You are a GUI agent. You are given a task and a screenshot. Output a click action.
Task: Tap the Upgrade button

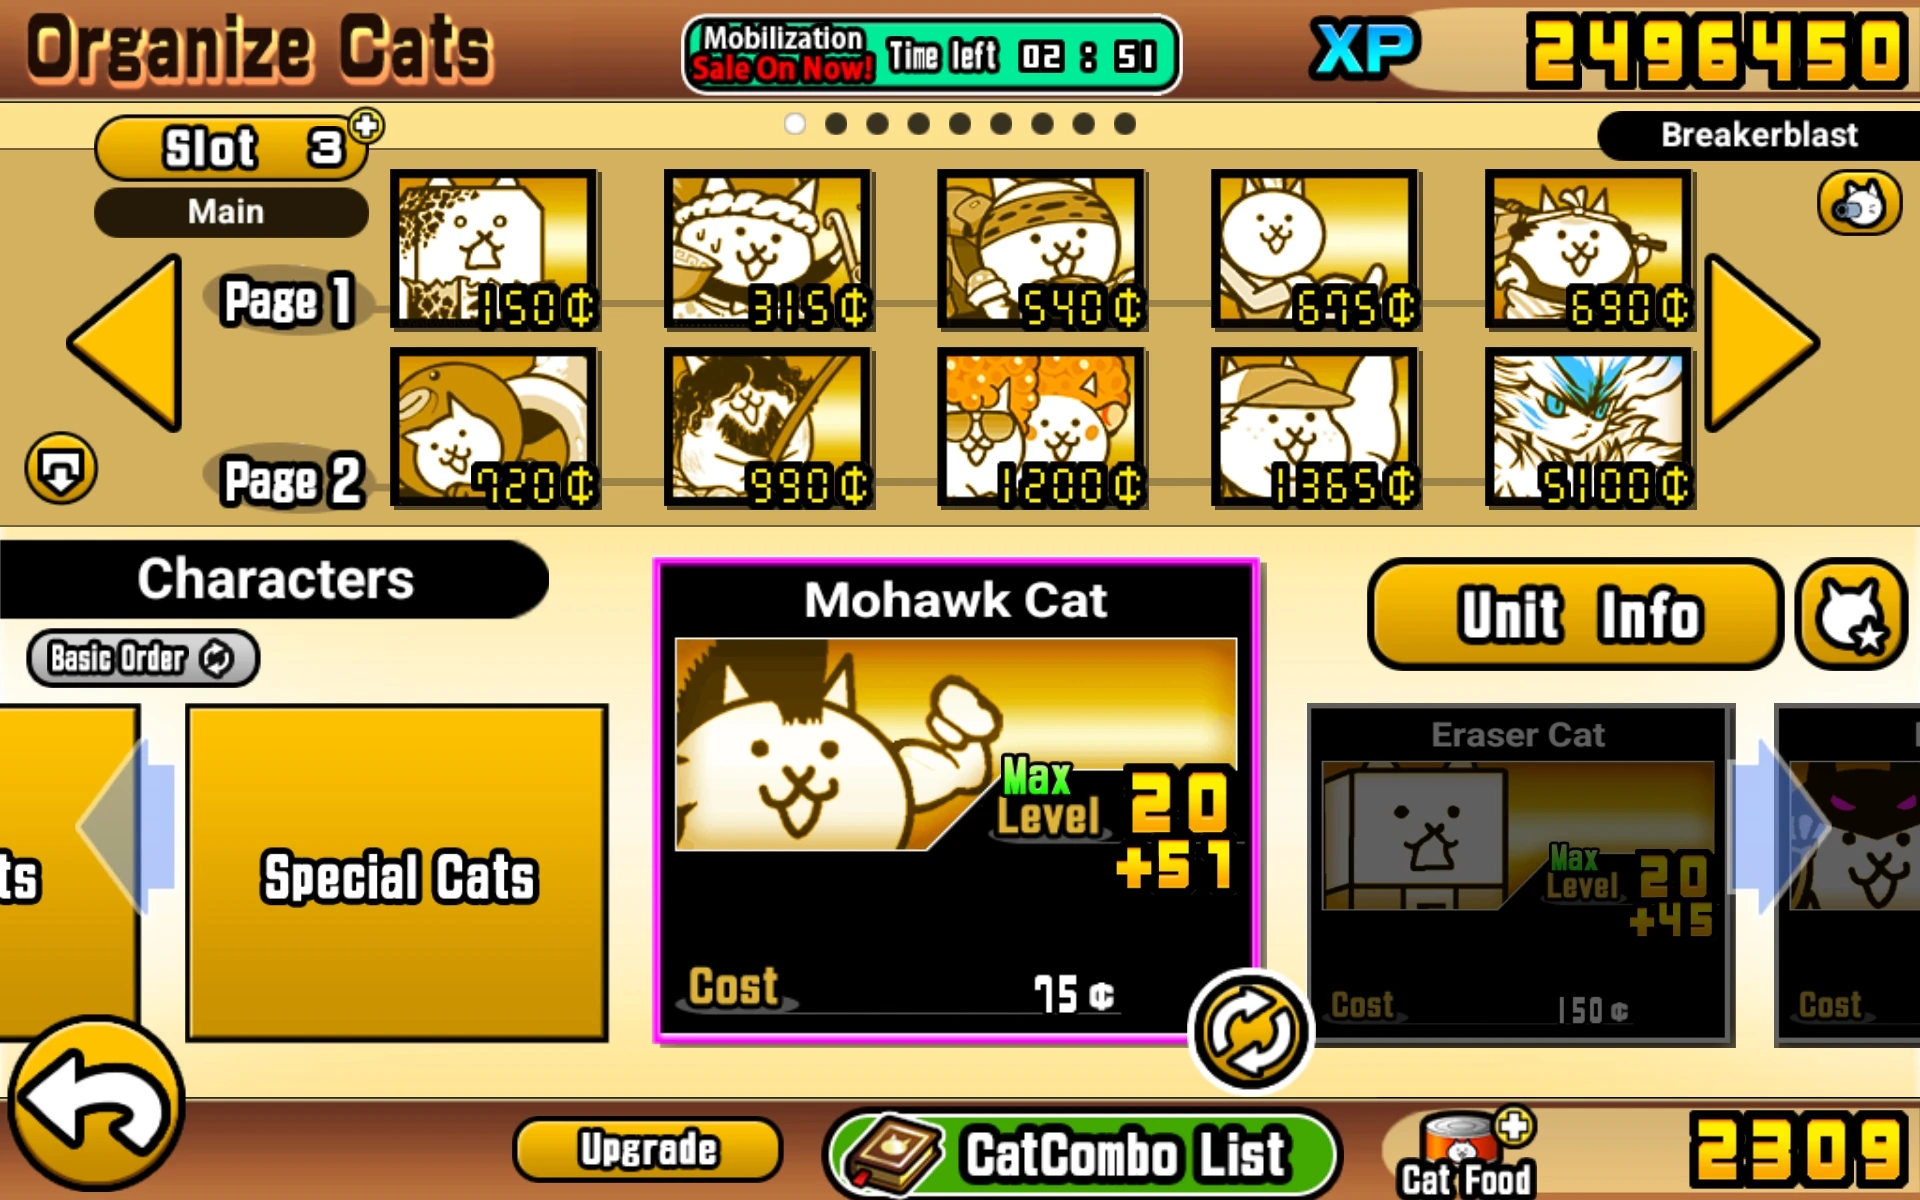[648, 1150]
